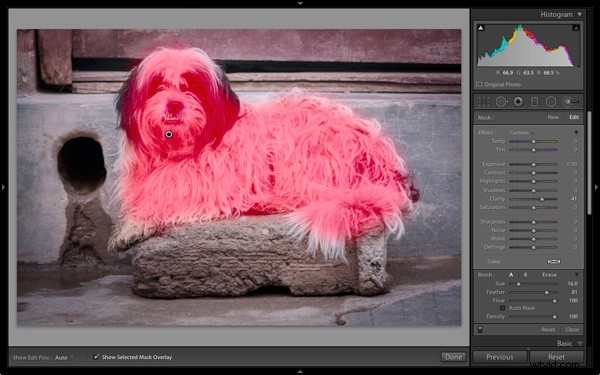Click the Feather value 81

click(575, 292)
